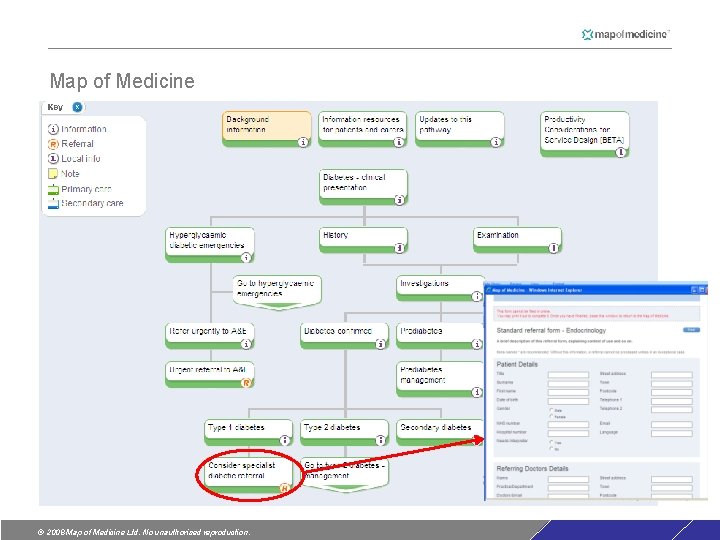Click the referring doctor's Name field
Screen dimensions: 720x540
click(x=568, y=479)
